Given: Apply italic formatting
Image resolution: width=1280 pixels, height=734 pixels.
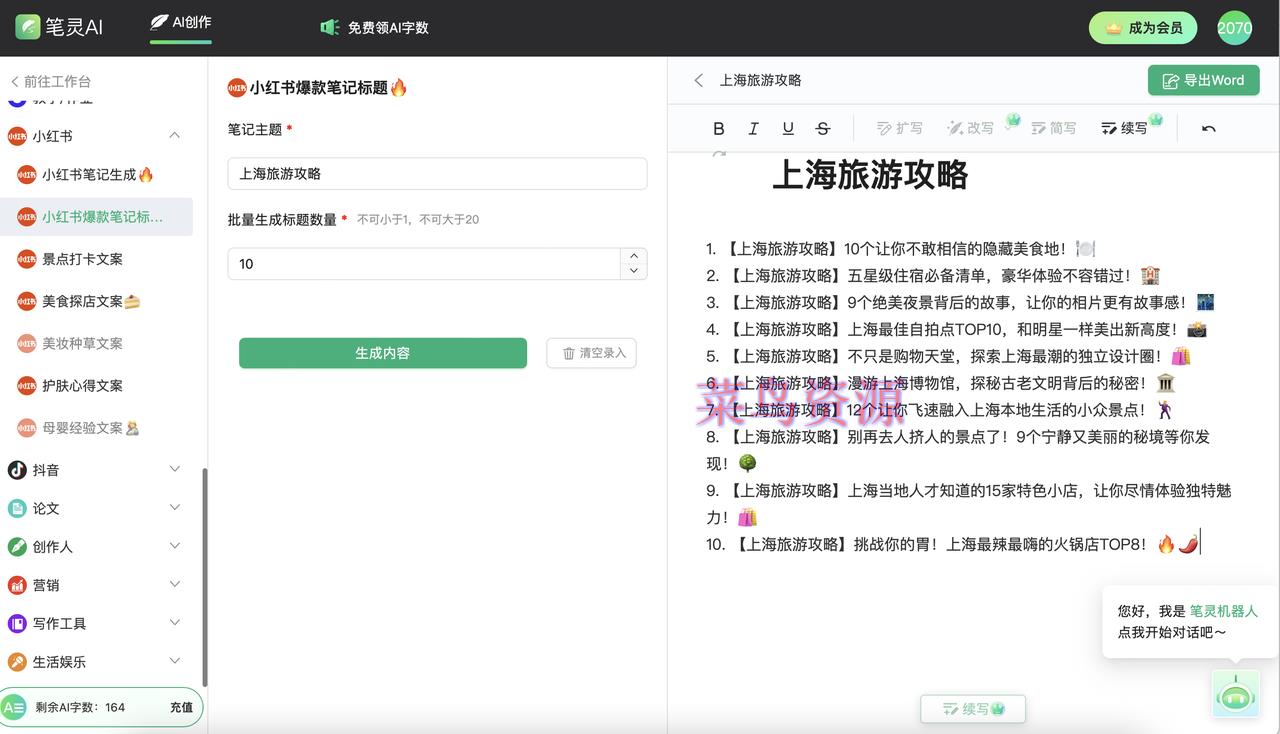Looking at the screenshot, I should [x=753, y=128].
